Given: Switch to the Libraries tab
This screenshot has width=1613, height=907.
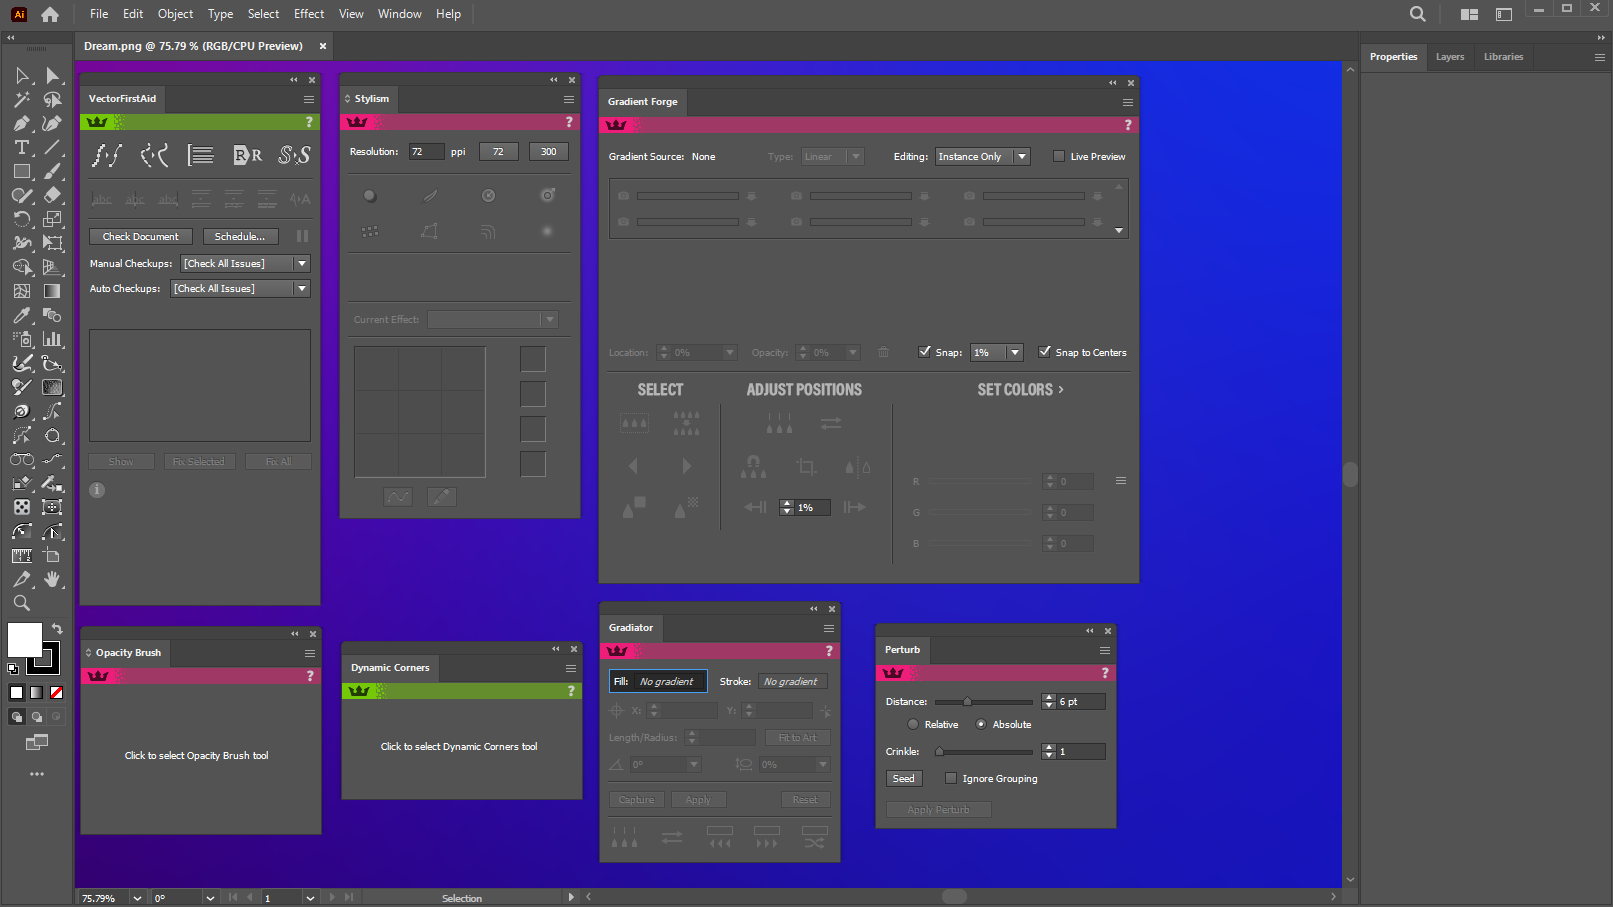Looking at the screenshot, I should [x=1504, y=57].
